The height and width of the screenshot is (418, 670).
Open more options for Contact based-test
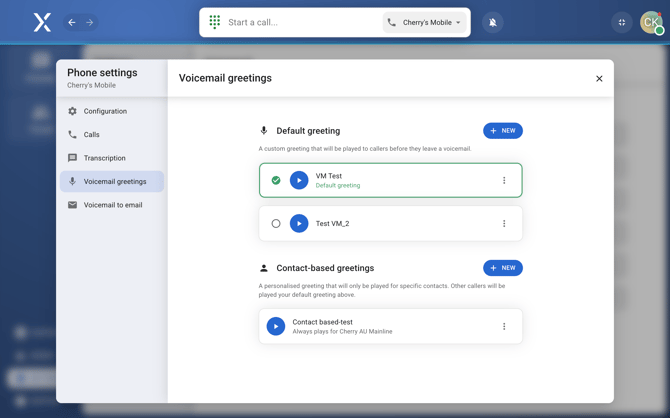coord(504,327)
